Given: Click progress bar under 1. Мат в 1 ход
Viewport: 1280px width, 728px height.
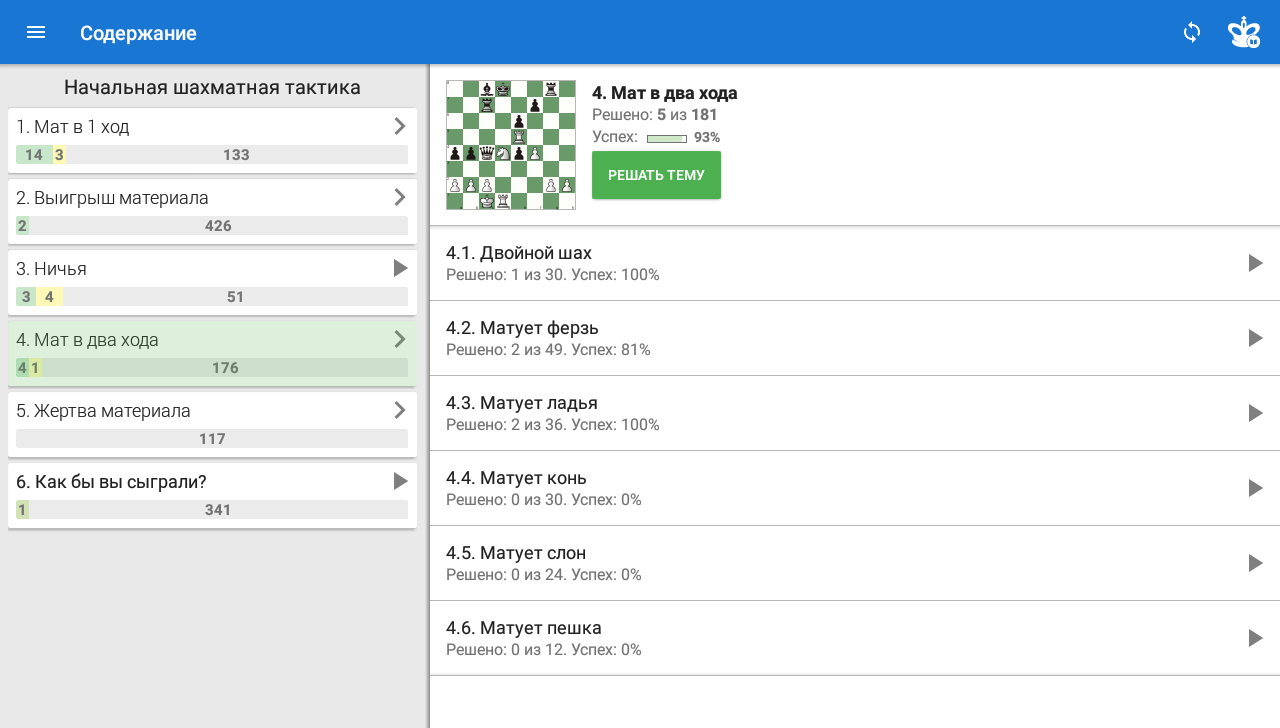Looking at the screenshot, I should (212, 155).
